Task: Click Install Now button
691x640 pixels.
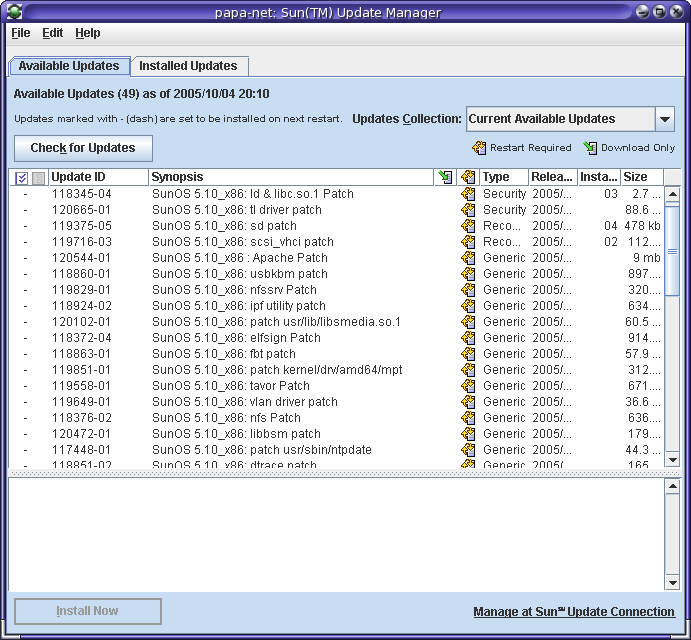Action: [88, 611]
